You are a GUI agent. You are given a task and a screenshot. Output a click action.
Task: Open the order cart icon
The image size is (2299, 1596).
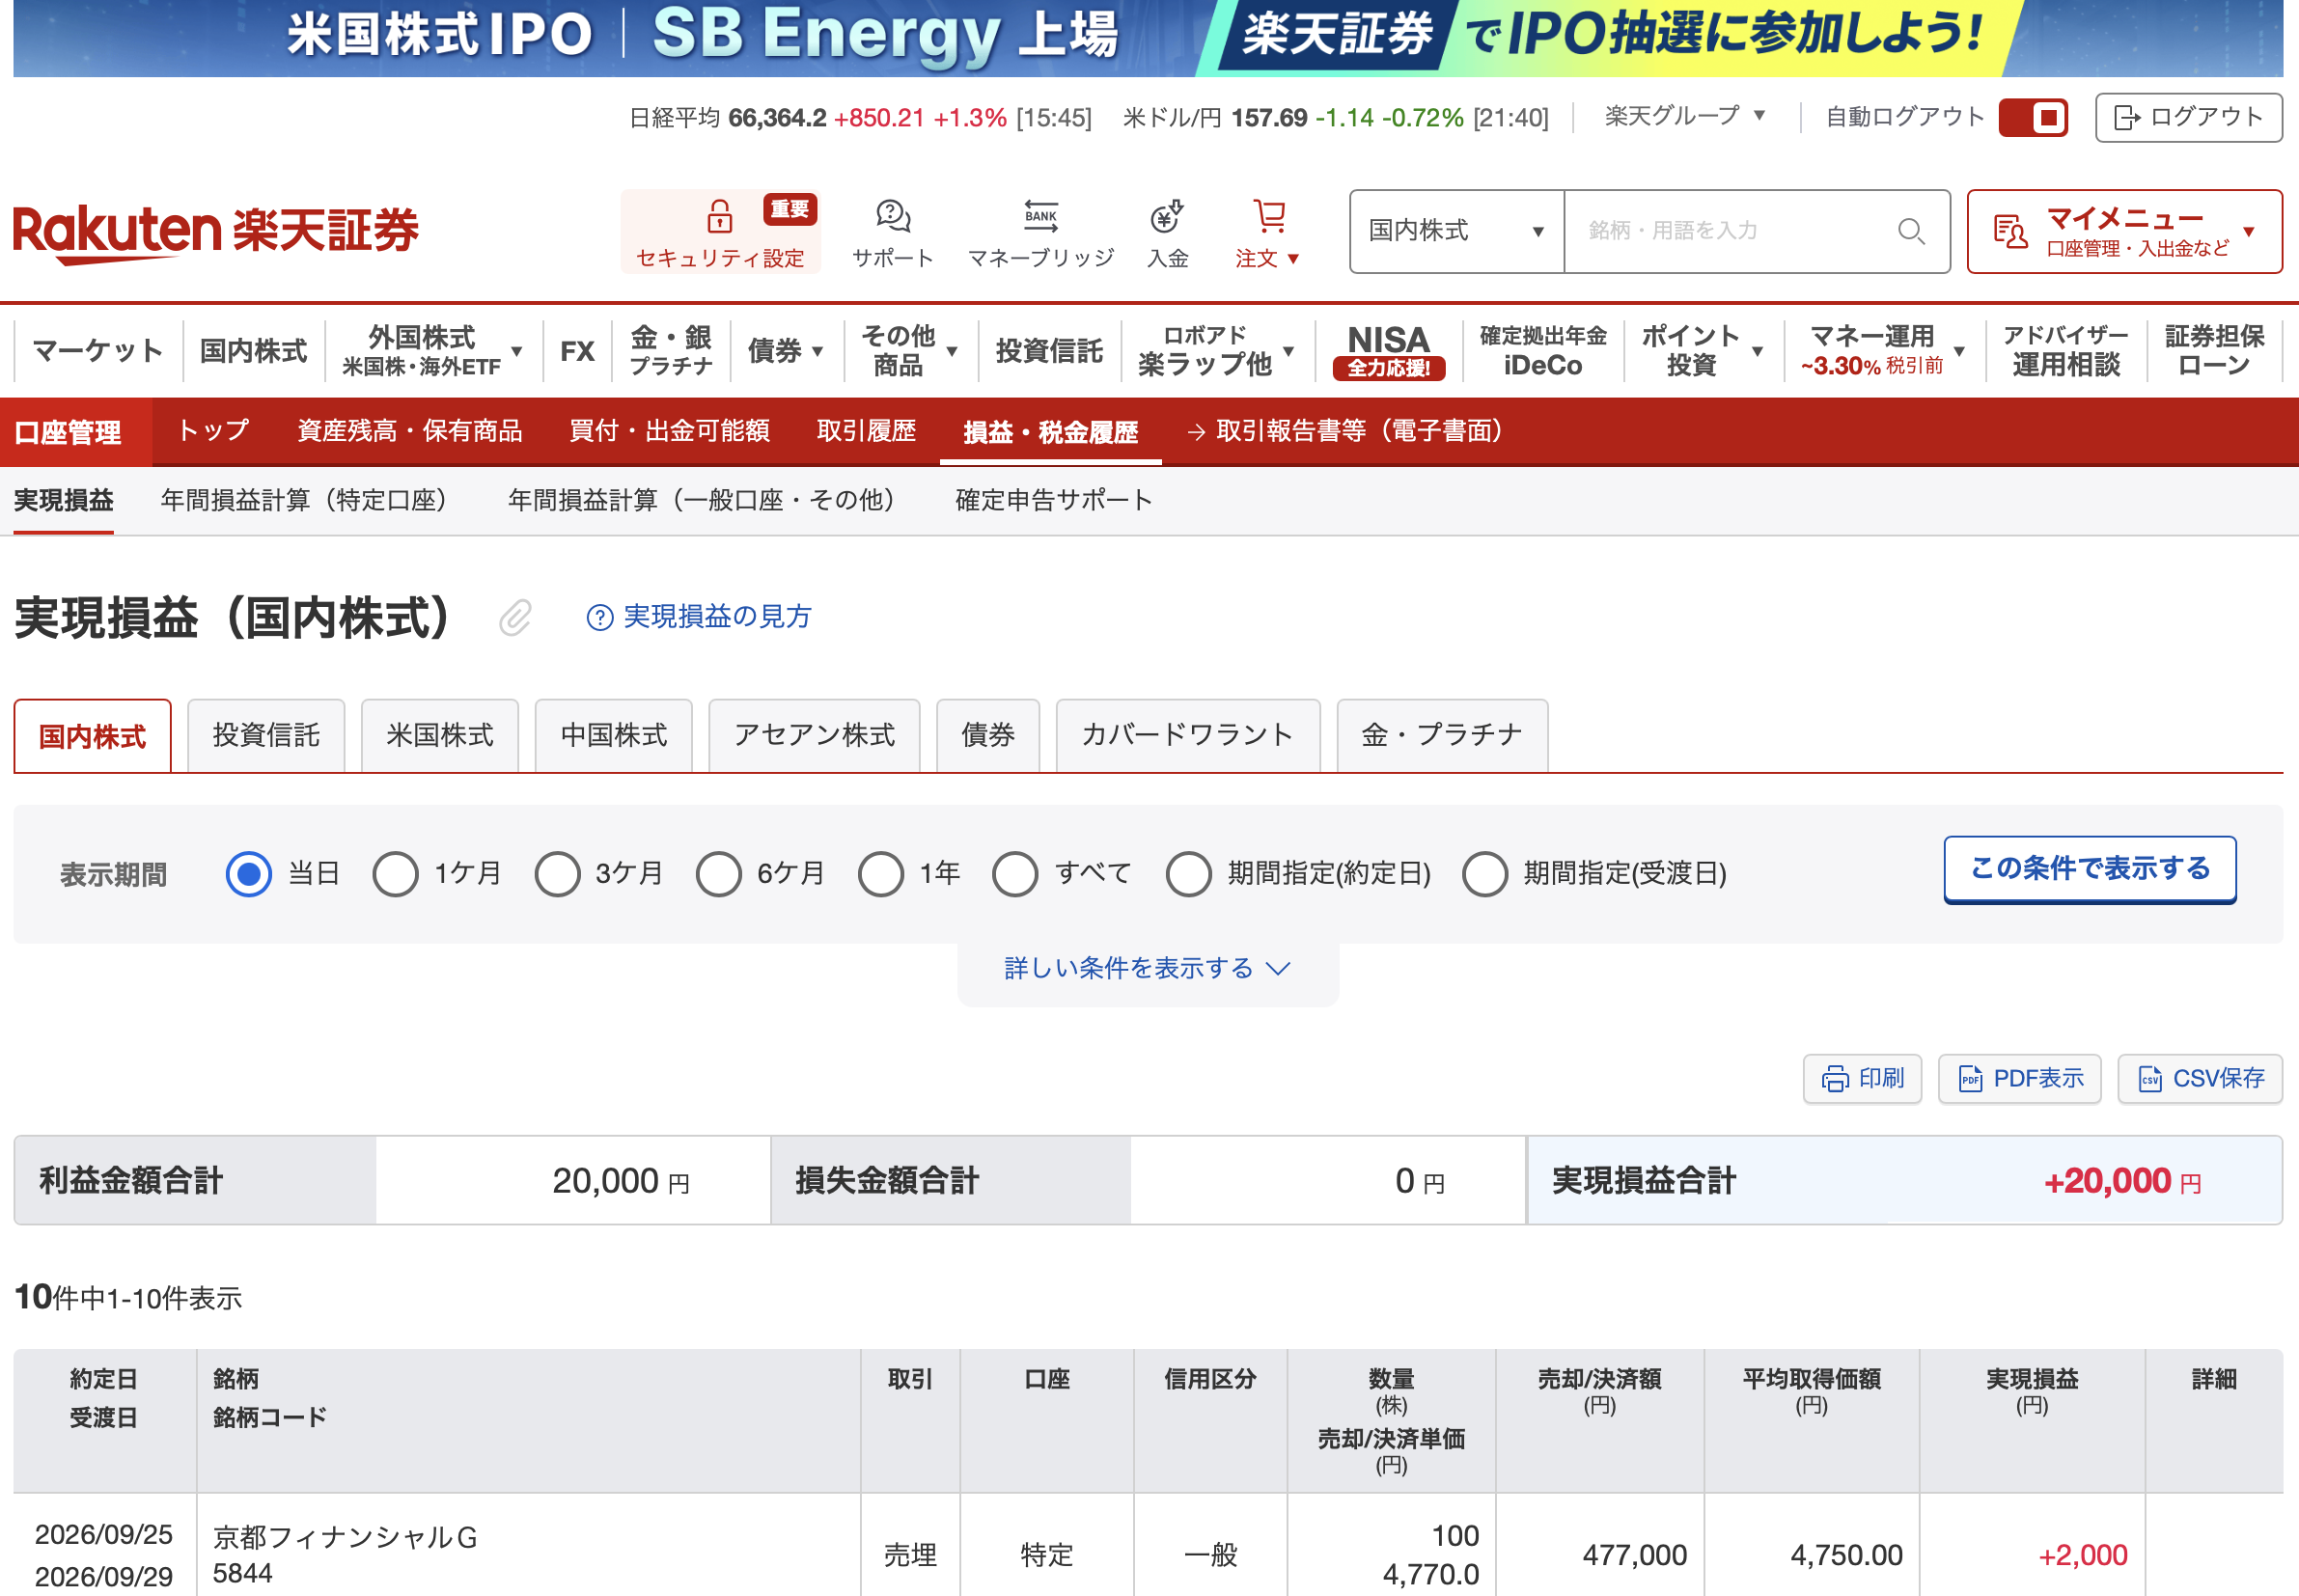click(x=1268, y=215)
